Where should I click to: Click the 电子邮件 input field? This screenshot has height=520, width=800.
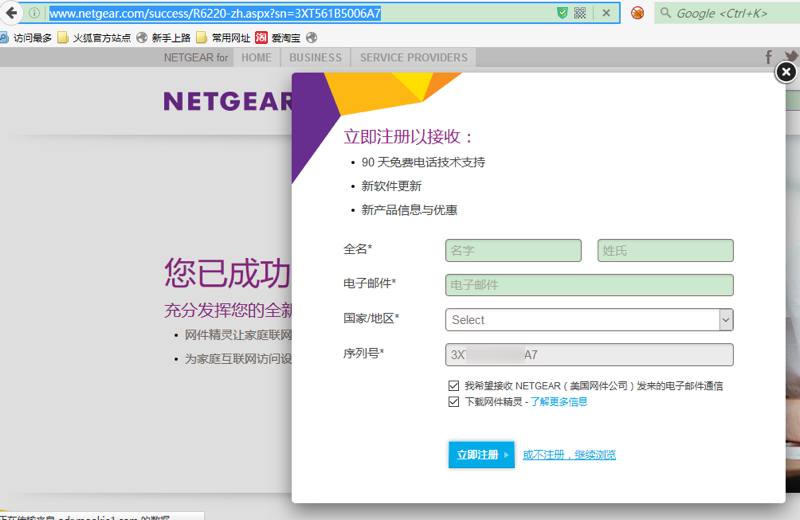pyautogui.click(x=589, y=285)
